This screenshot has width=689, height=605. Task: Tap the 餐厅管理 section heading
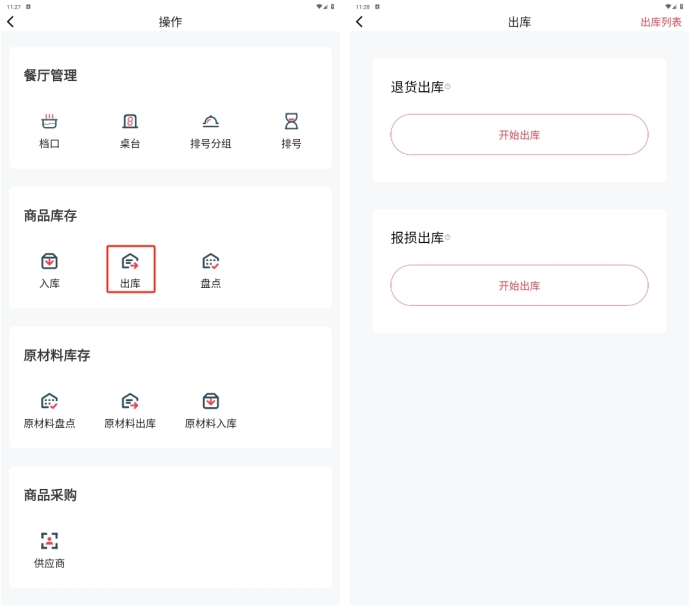(50, 76)
